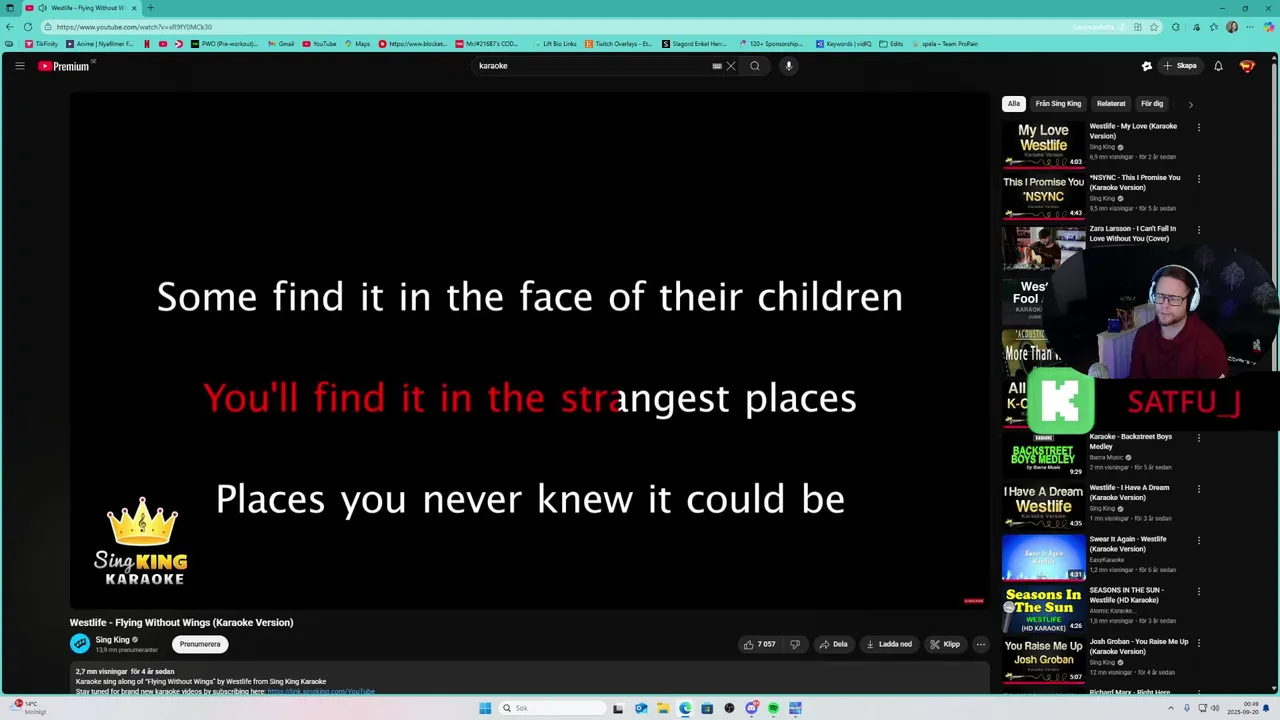Open Westlife My Love karaoke thumbnail
Viewport: 1280px width, 720px height.
1043,144
